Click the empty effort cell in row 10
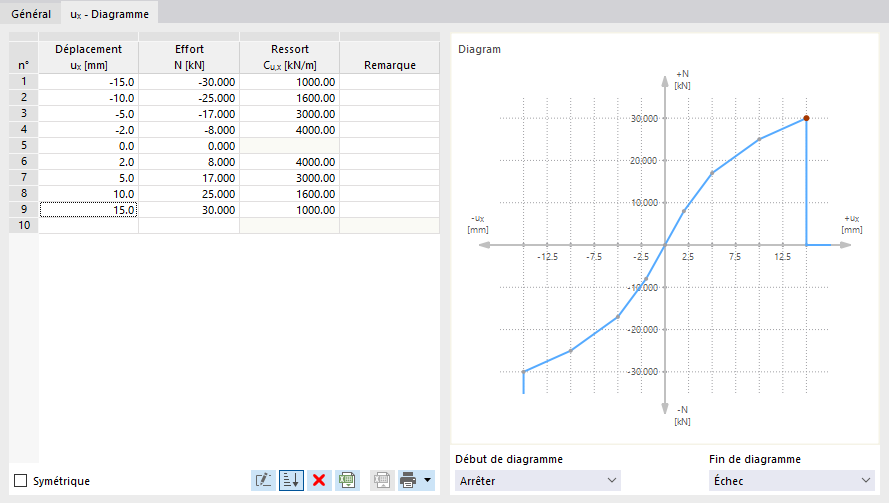Screen dimensions: 889x503 (x=189, y=225)
